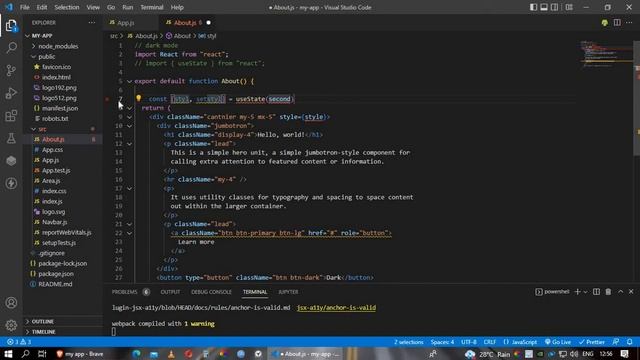640x360 pixels.
Task: Click errors and warnings count in status bar
Action: (19, 342)
